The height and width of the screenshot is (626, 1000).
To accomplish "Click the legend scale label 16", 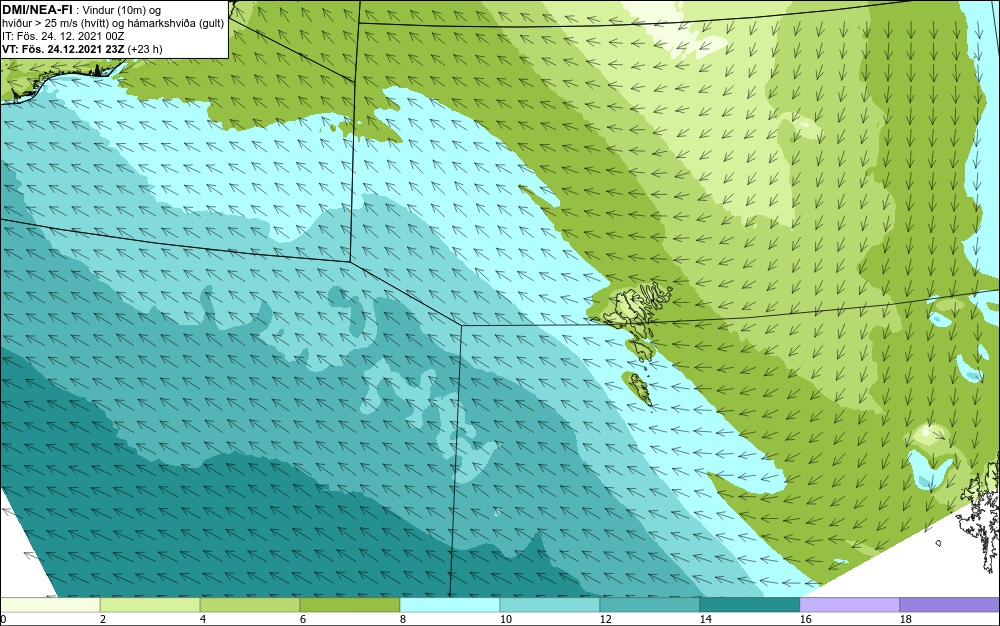I will (x=805, y=619).
